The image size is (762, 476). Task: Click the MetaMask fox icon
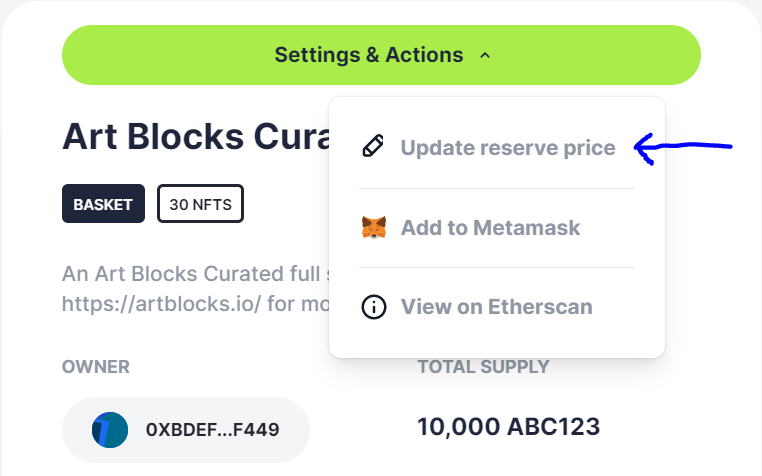pos(374,227)
